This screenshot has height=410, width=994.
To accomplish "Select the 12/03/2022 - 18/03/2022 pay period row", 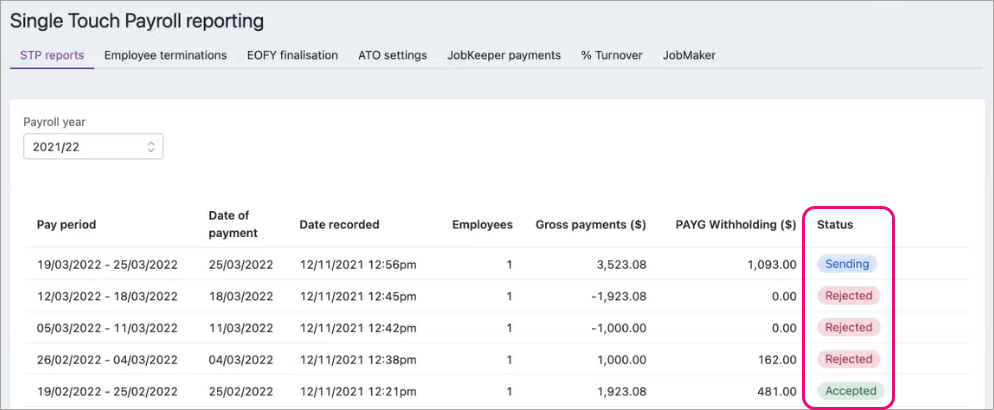I will [107, 297].
